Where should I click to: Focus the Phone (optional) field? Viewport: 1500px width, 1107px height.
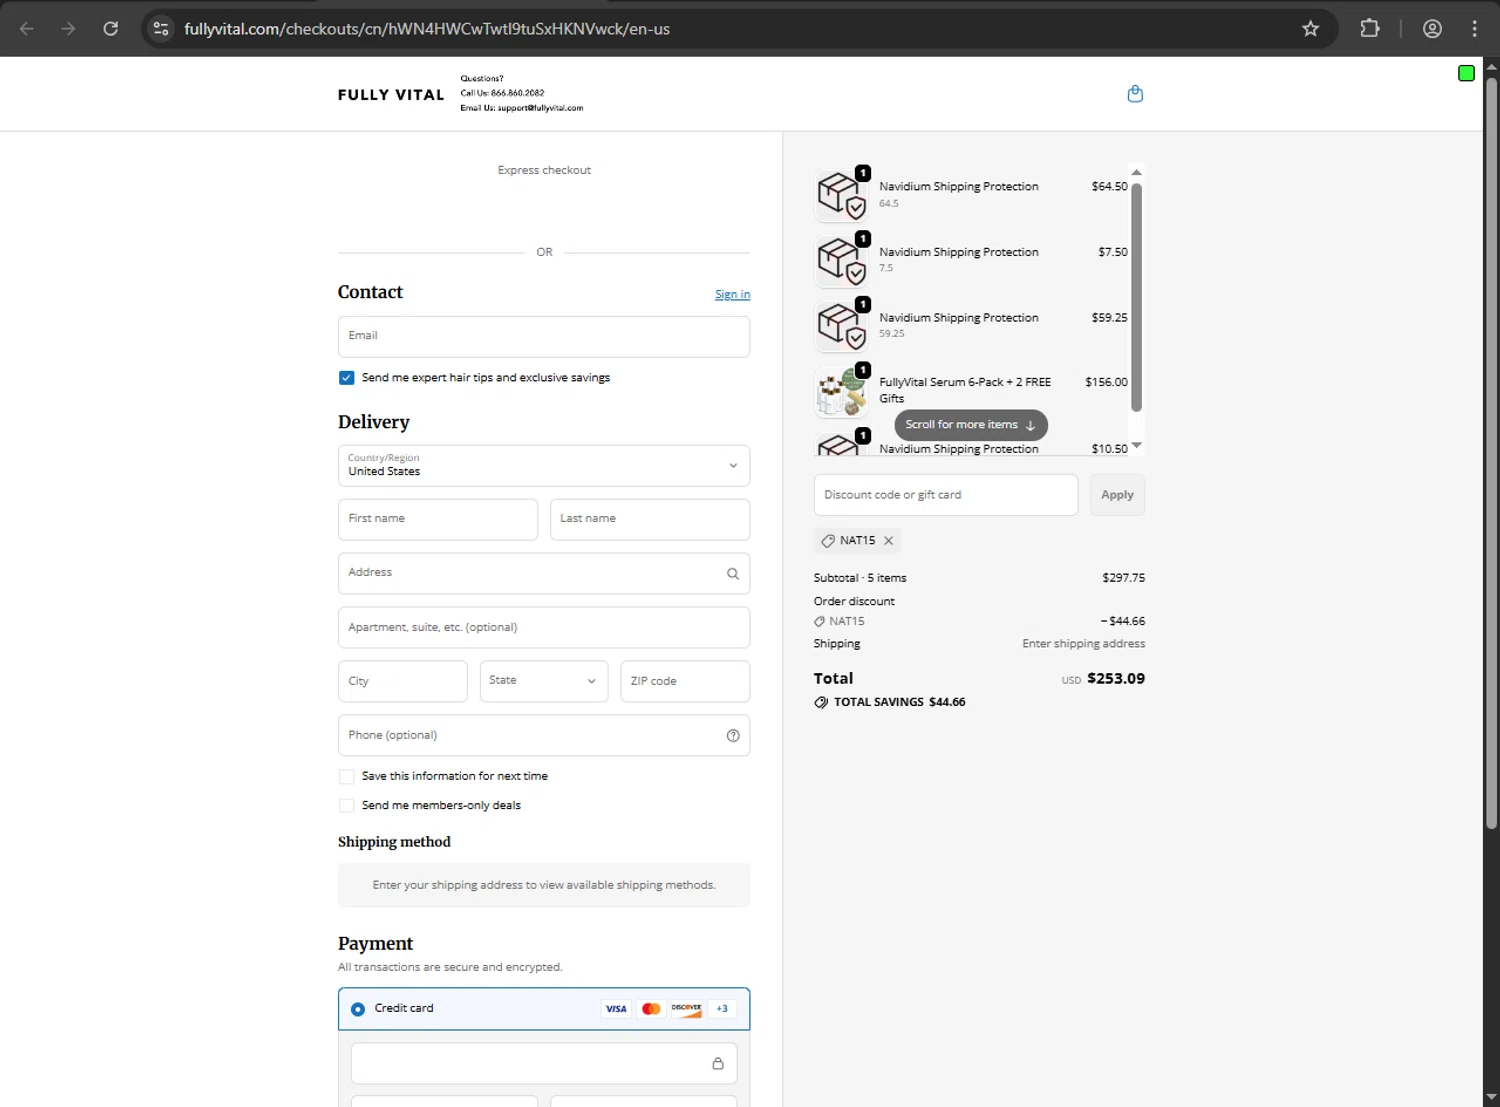[544, 736]
